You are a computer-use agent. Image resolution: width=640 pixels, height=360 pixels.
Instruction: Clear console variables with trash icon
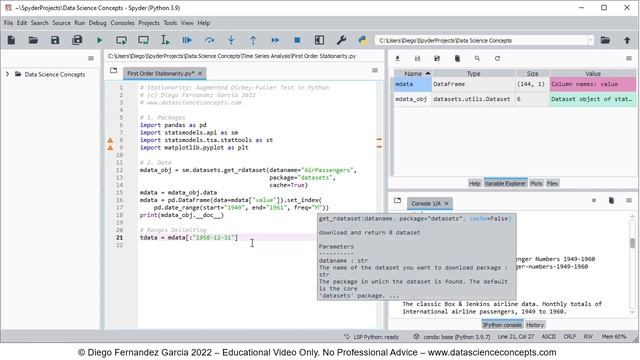point(611,200)
